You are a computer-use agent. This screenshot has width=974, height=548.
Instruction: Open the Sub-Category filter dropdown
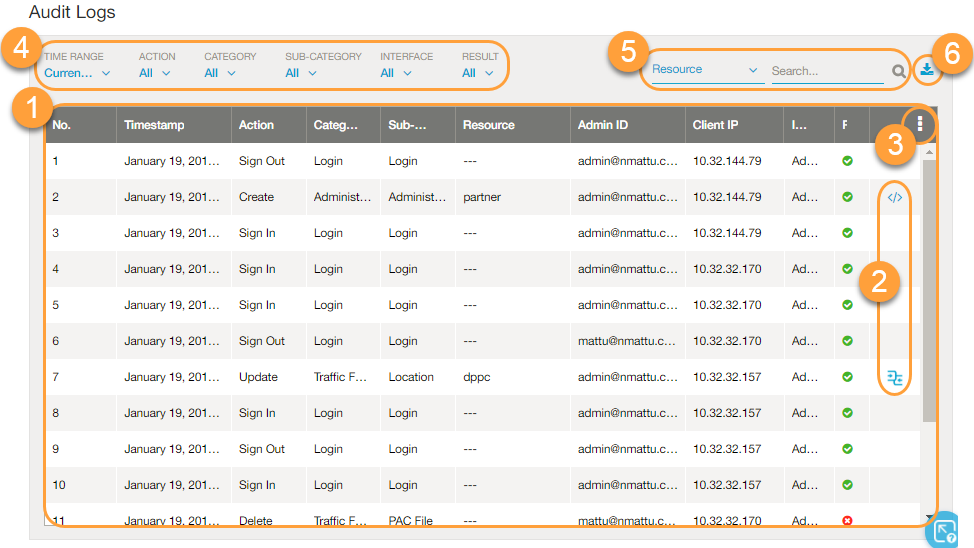[x=301, y=73]
